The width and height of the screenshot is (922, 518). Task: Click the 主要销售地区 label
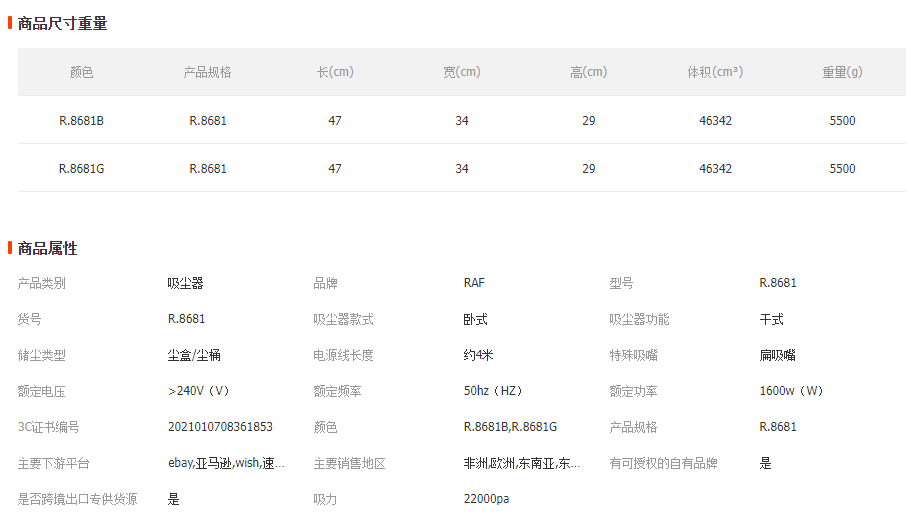point(349,463)
